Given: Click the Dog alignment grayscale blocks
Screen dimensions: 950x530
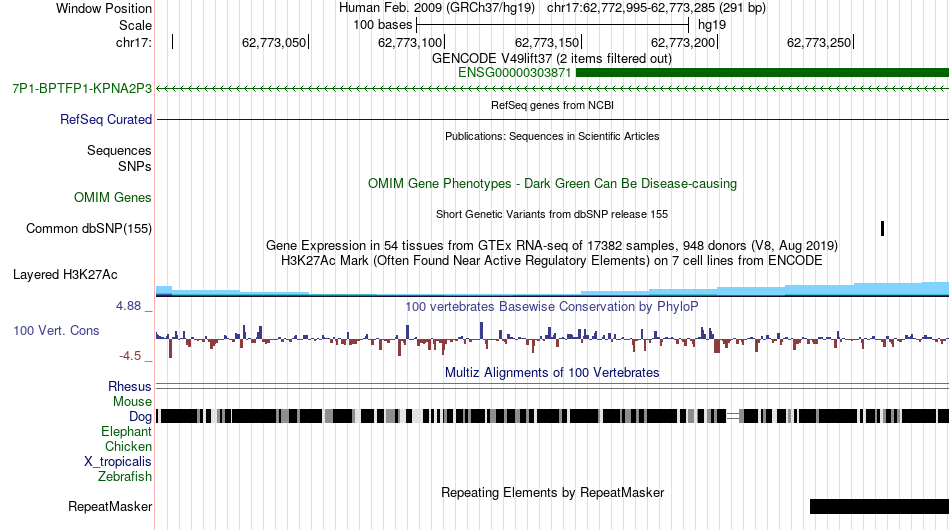Looking at the screenshot, I should [553, 416].
